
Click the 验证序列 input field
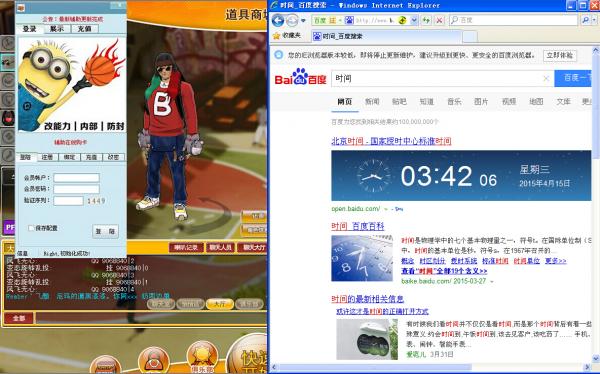click(68, 201)
